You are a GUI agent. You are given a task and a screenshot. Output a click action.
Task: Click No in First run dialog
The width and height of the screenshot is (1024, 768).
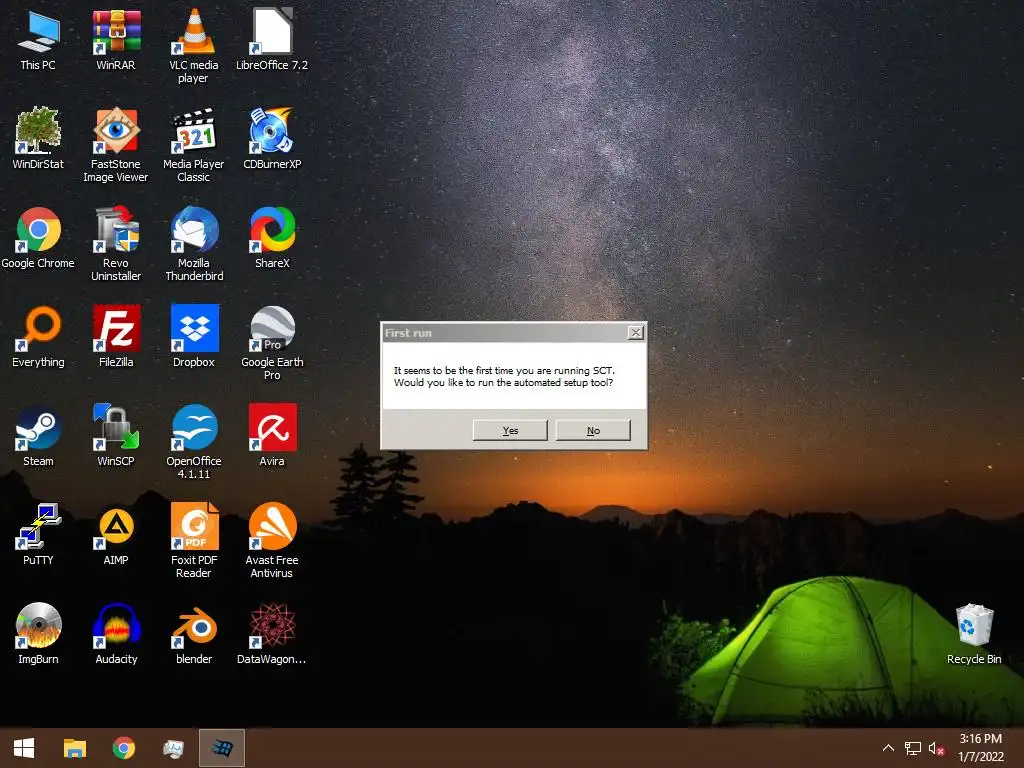pyautogui.click(x=593, y=430)
